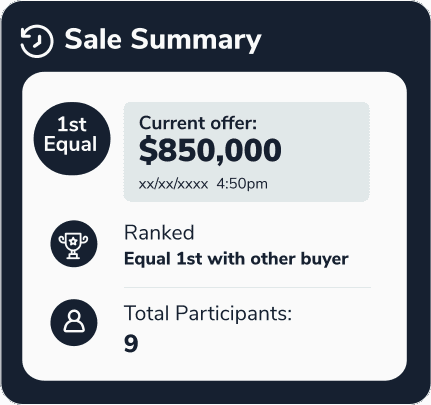Click the word Sale in title
The width and height of the screenshot is (431, 405).
click(93, 39)
